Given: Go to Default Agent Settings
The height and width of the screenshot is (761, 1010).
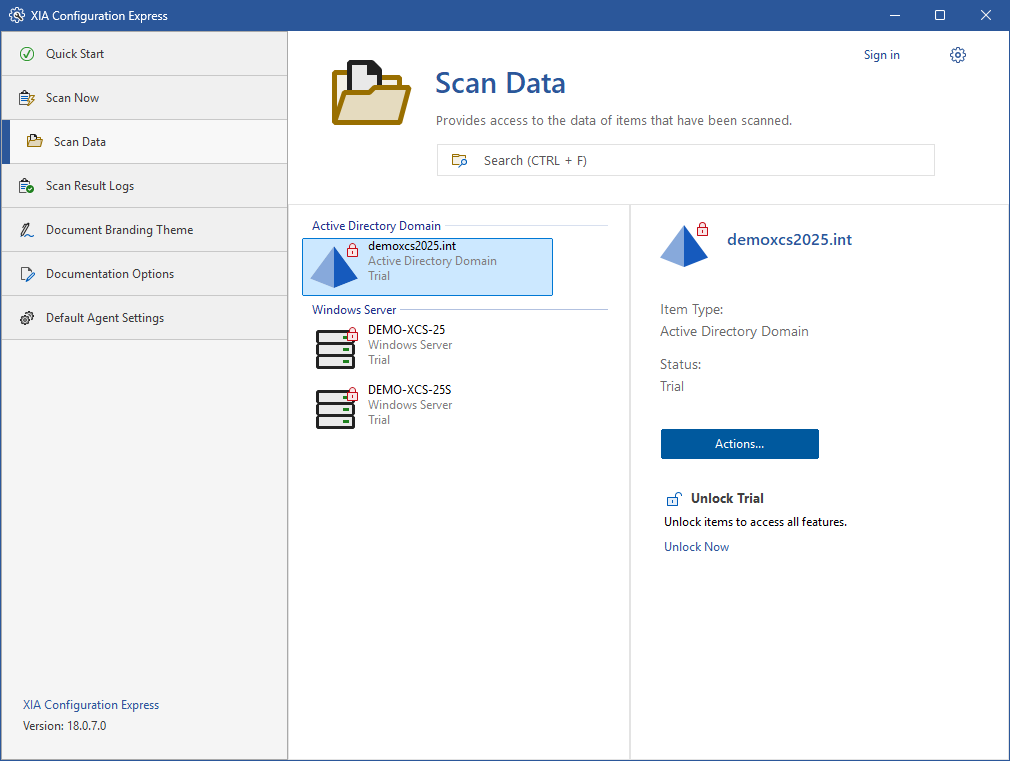Looking at the screenshot, I should coord(105,318).
